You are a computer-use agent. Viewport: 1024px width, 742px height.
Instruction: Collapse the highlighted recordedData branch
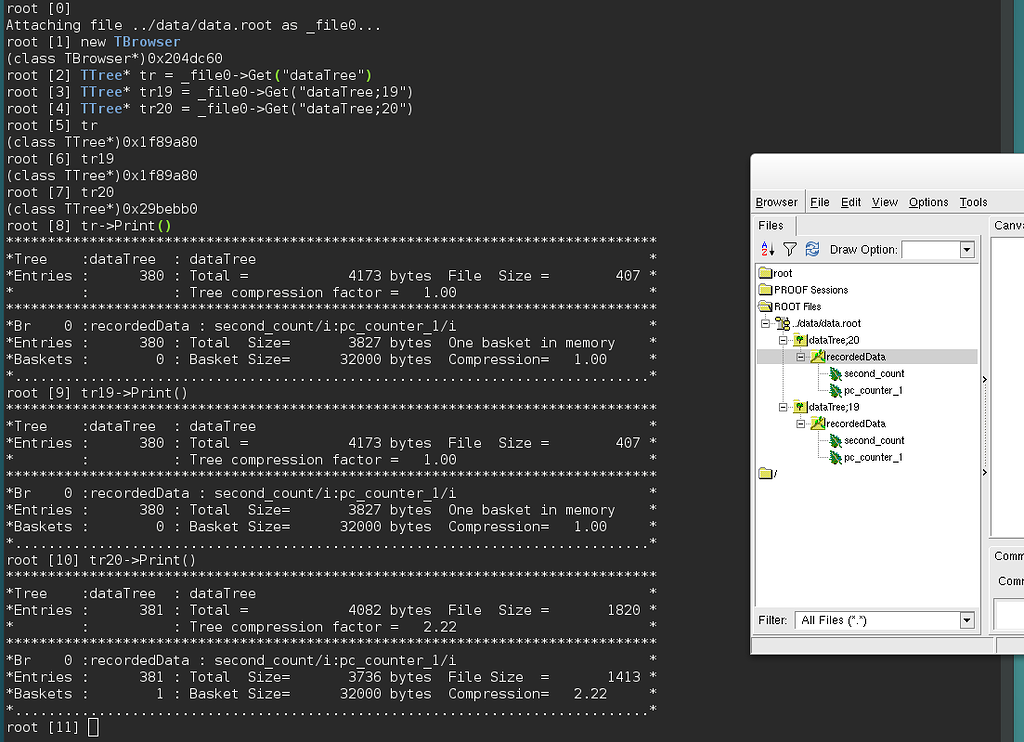coord(801,357)
